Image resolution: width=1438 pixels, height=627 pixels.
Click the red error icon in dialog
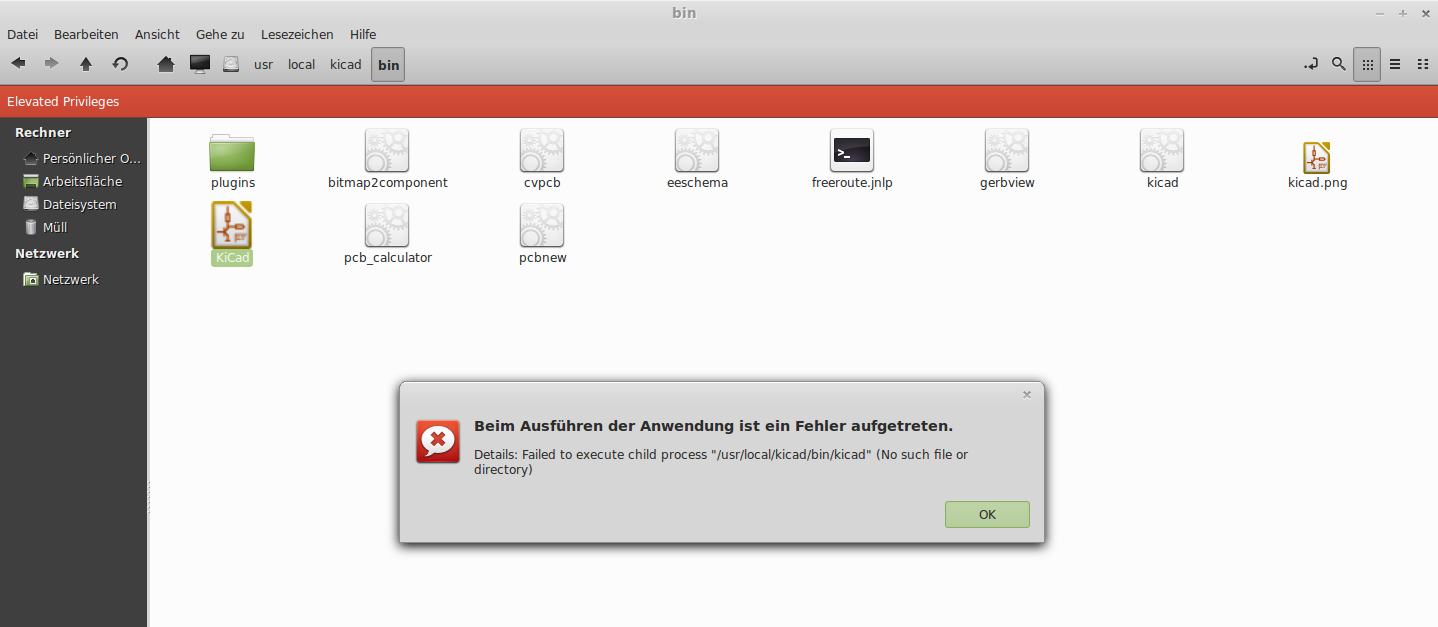438,441
